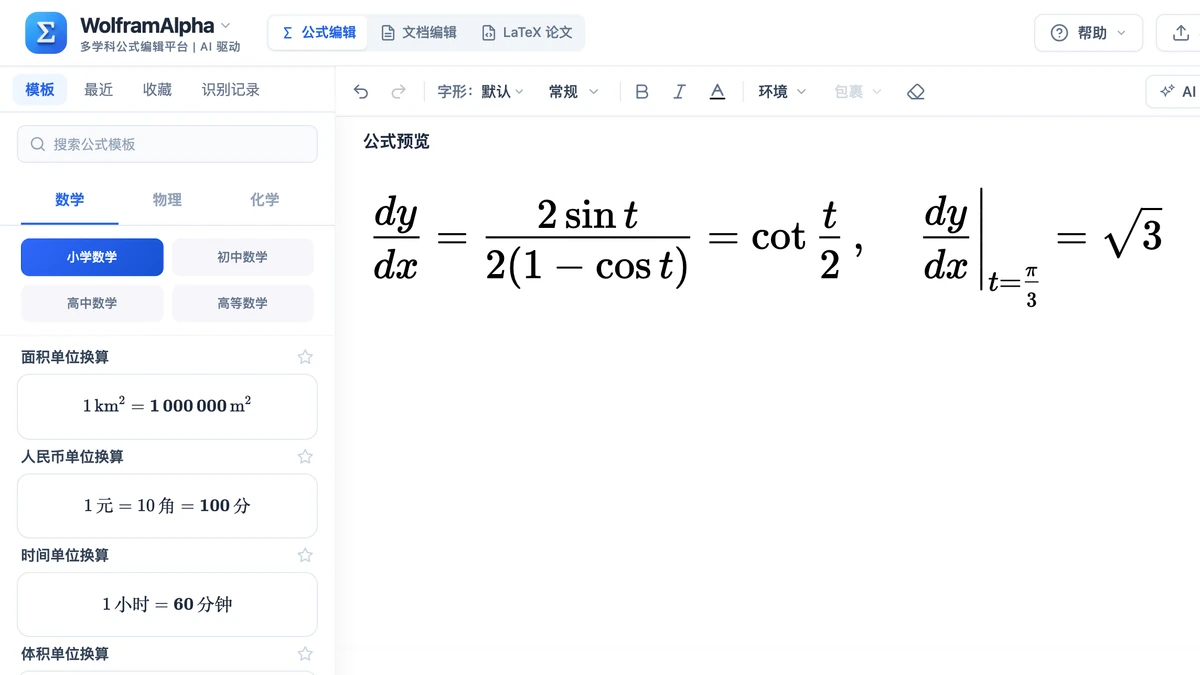Expand the WolframAlpha app name dropdown
Viewport: 1200px width, 675px height.
(225, 25)
